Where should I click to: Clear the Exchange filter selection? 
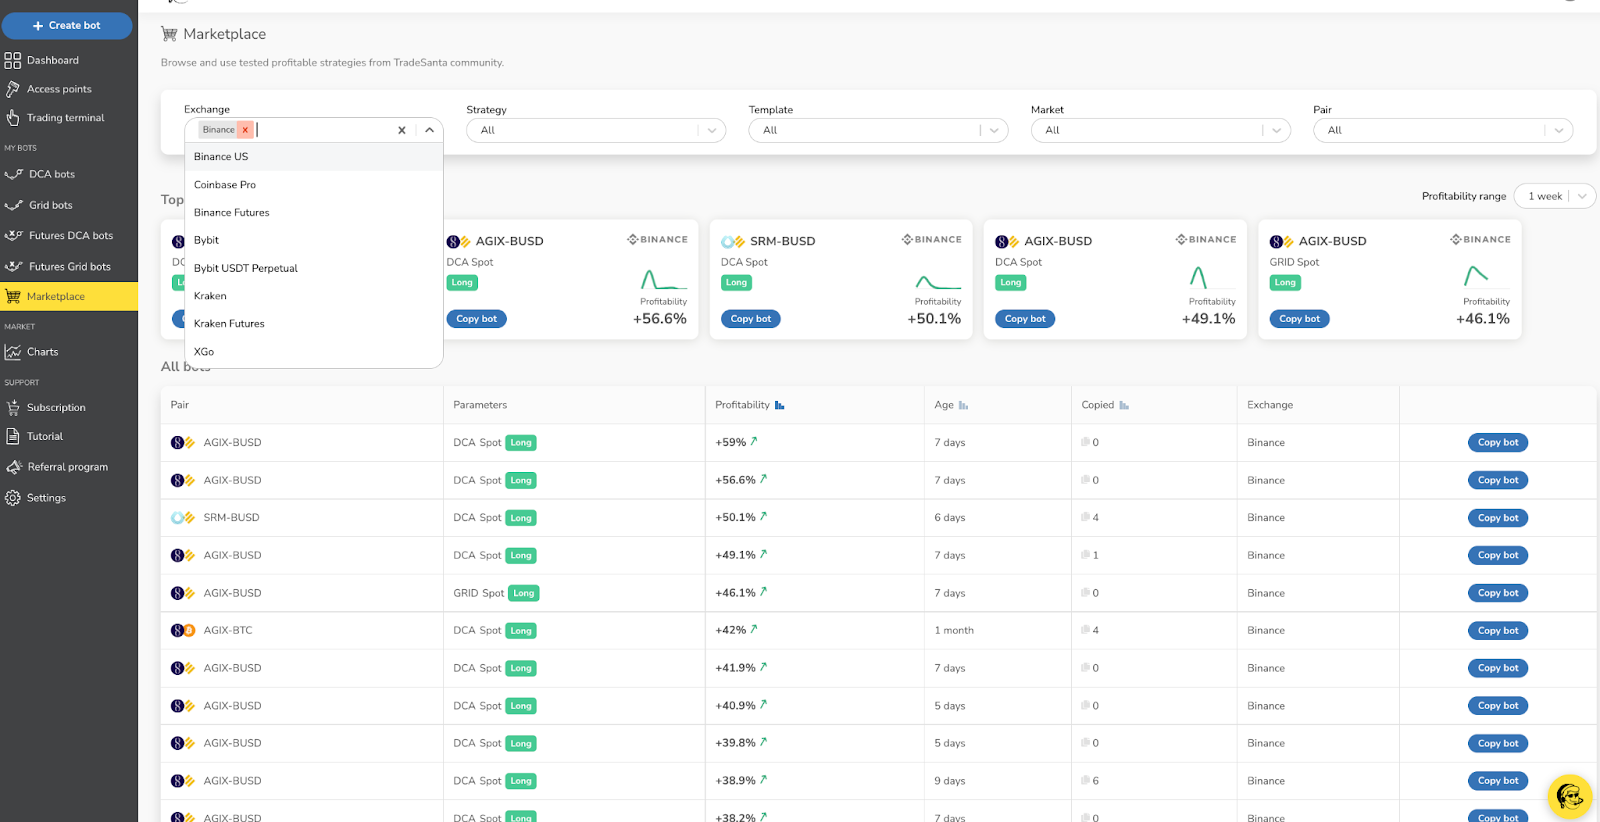402,130
